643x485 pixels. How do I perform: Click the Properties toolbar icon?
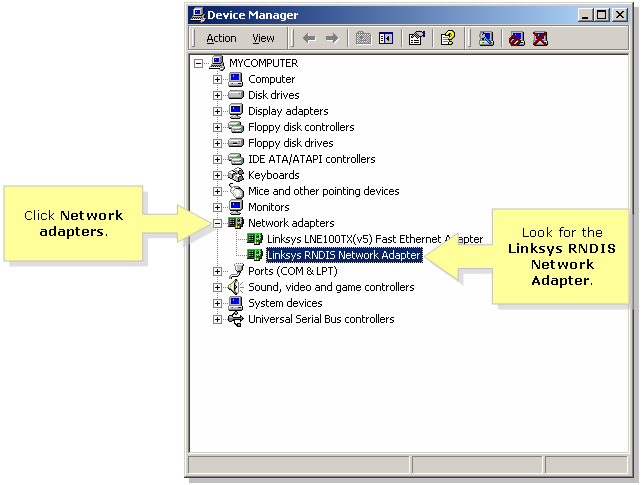pyautogui.click(x=417, y=39)
